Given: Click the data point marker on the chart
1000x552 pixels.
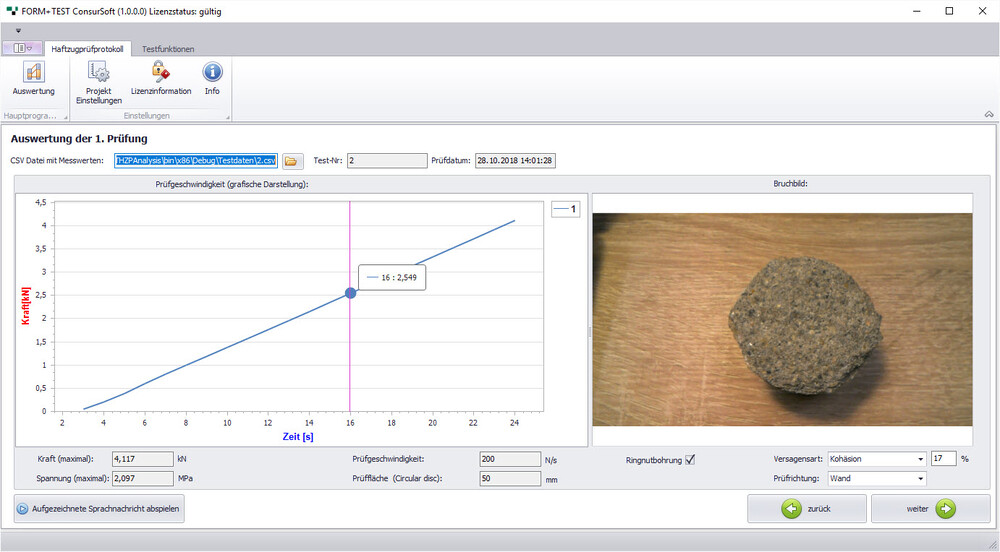Looking at the screenshot, I should (350, 293).
